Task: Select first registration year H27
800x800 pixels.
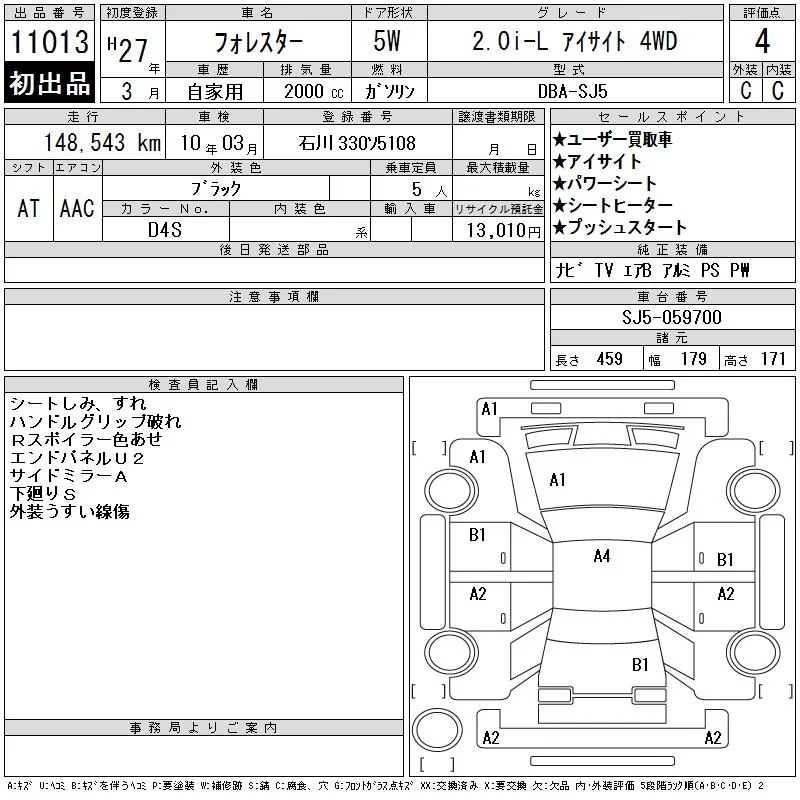Action: [x=128, y=50]
